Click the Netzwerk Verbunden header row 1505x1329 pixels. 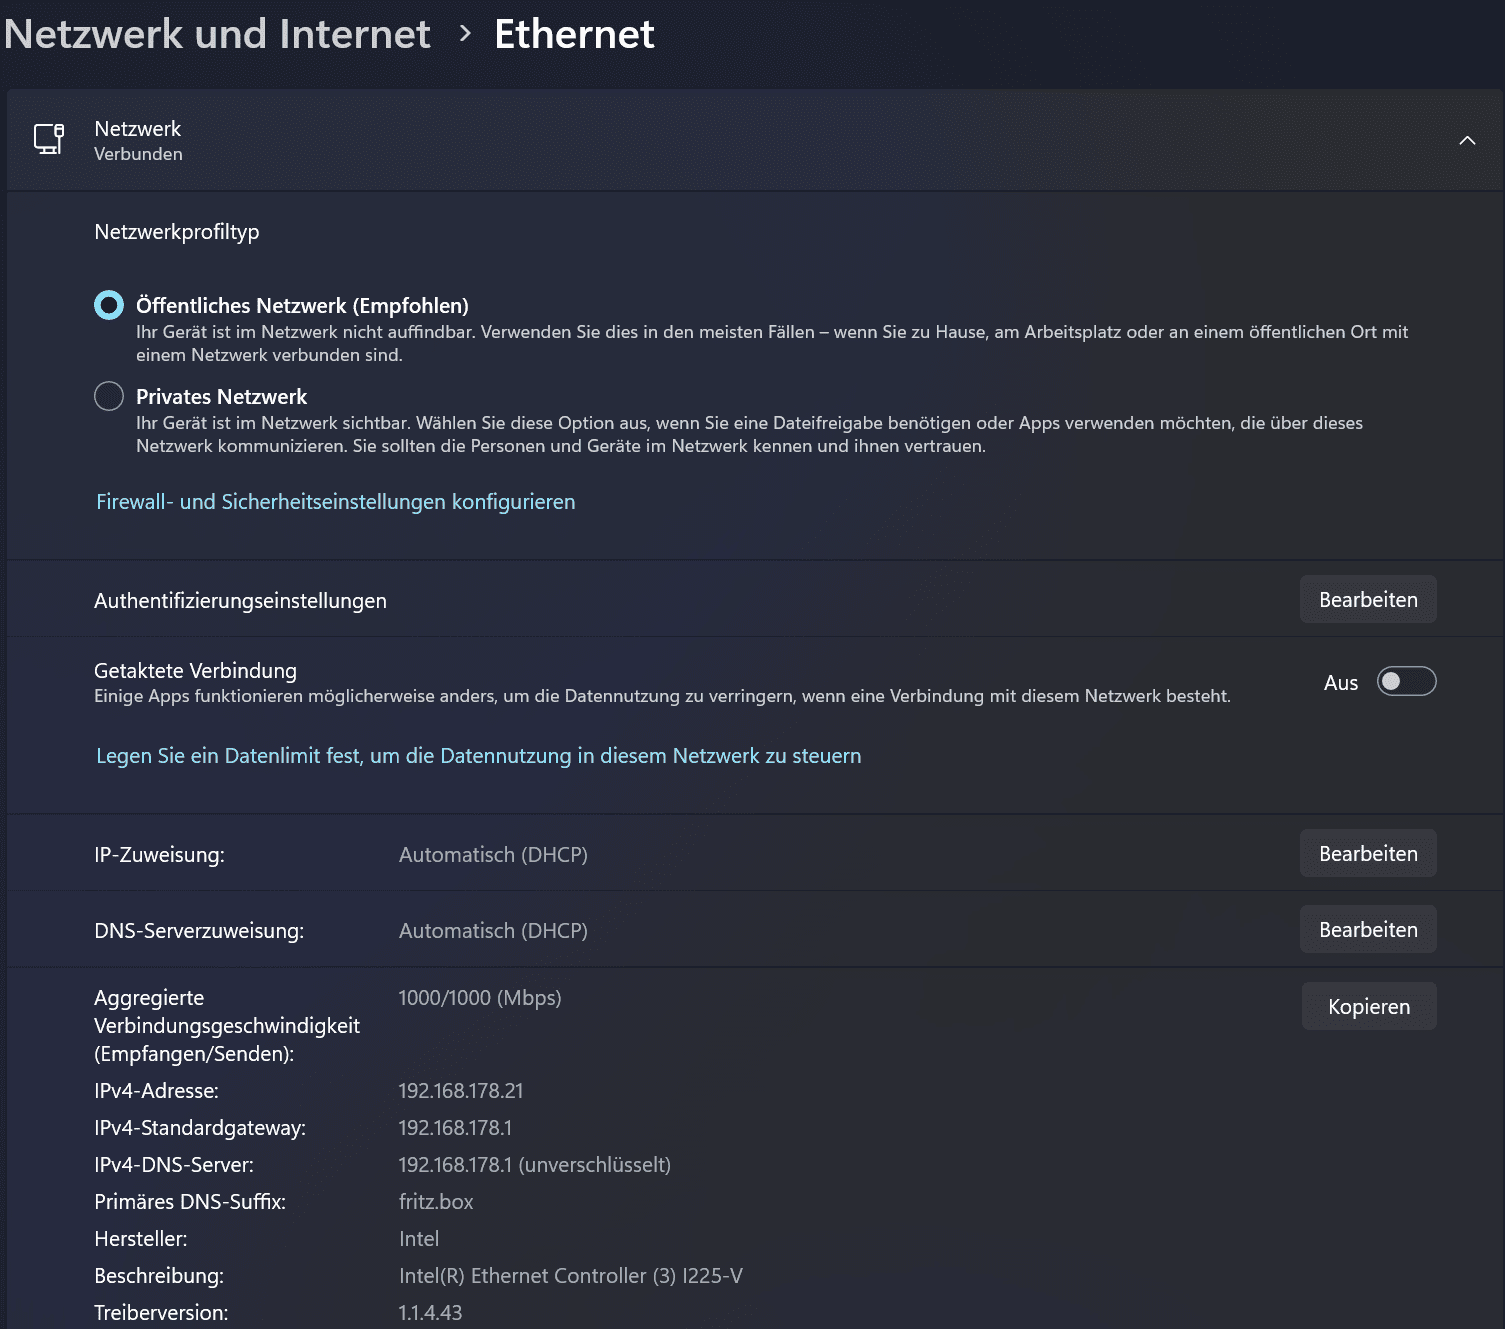point(700,141)
